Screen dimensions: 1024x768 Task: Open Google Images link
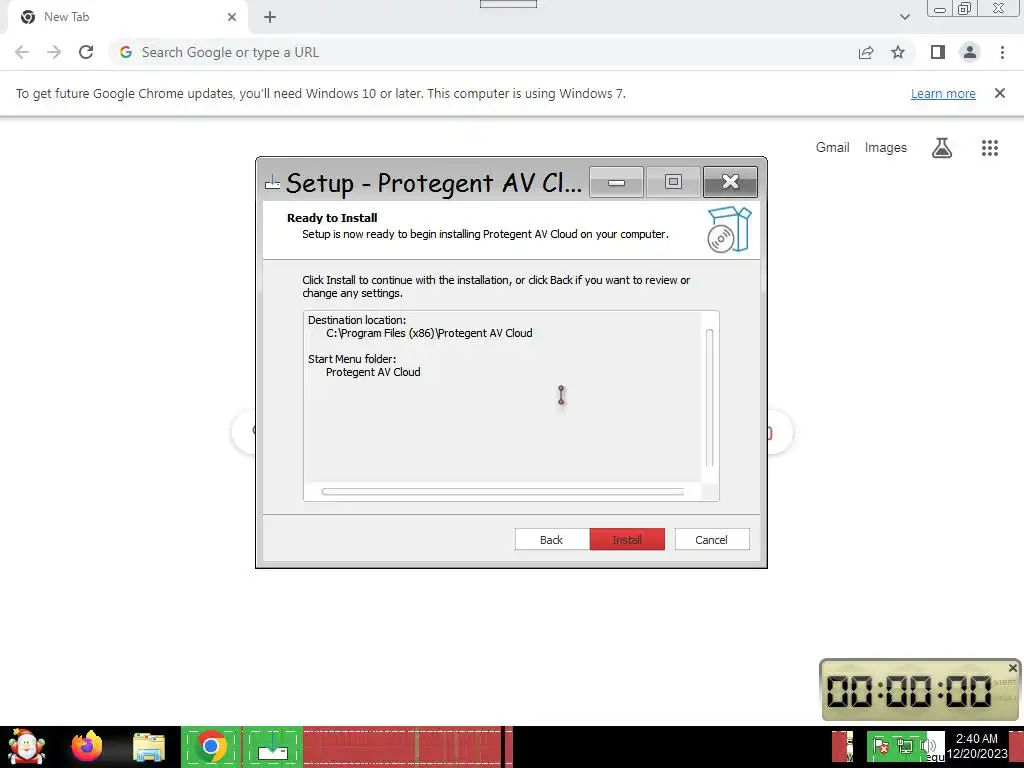click(x=886, y=148)
